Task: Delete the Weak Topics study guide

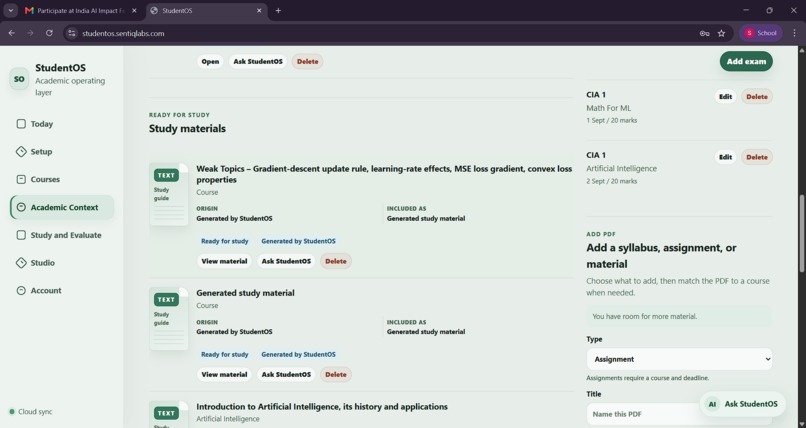Action: click(336, 261)
